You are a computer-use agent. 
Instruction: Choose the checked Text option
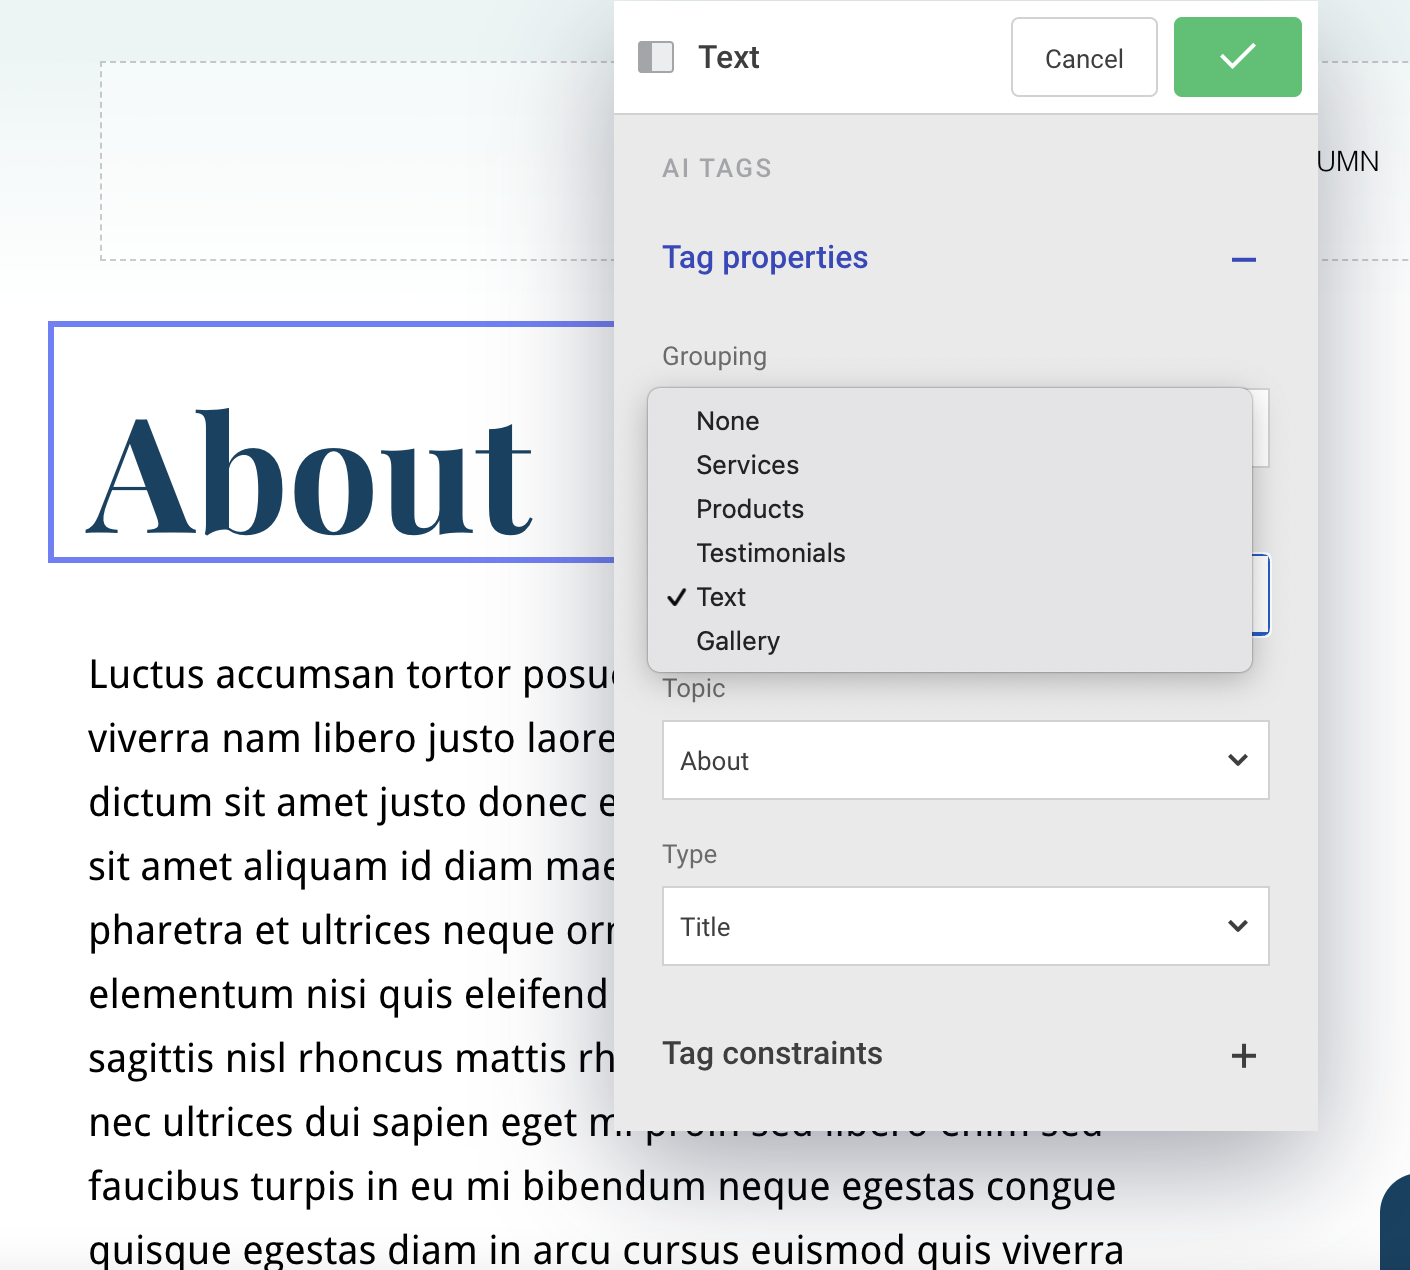click(x=950, y=597)
